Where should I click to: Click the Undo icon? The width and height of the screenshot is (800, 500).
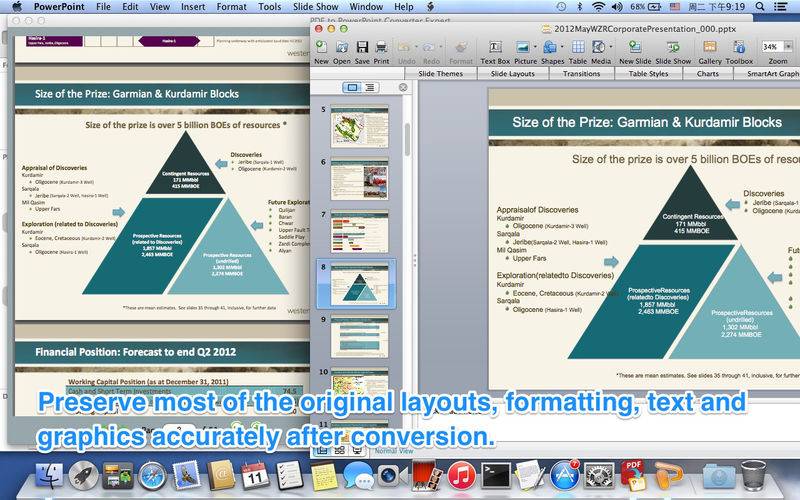(x=404, y=47)
